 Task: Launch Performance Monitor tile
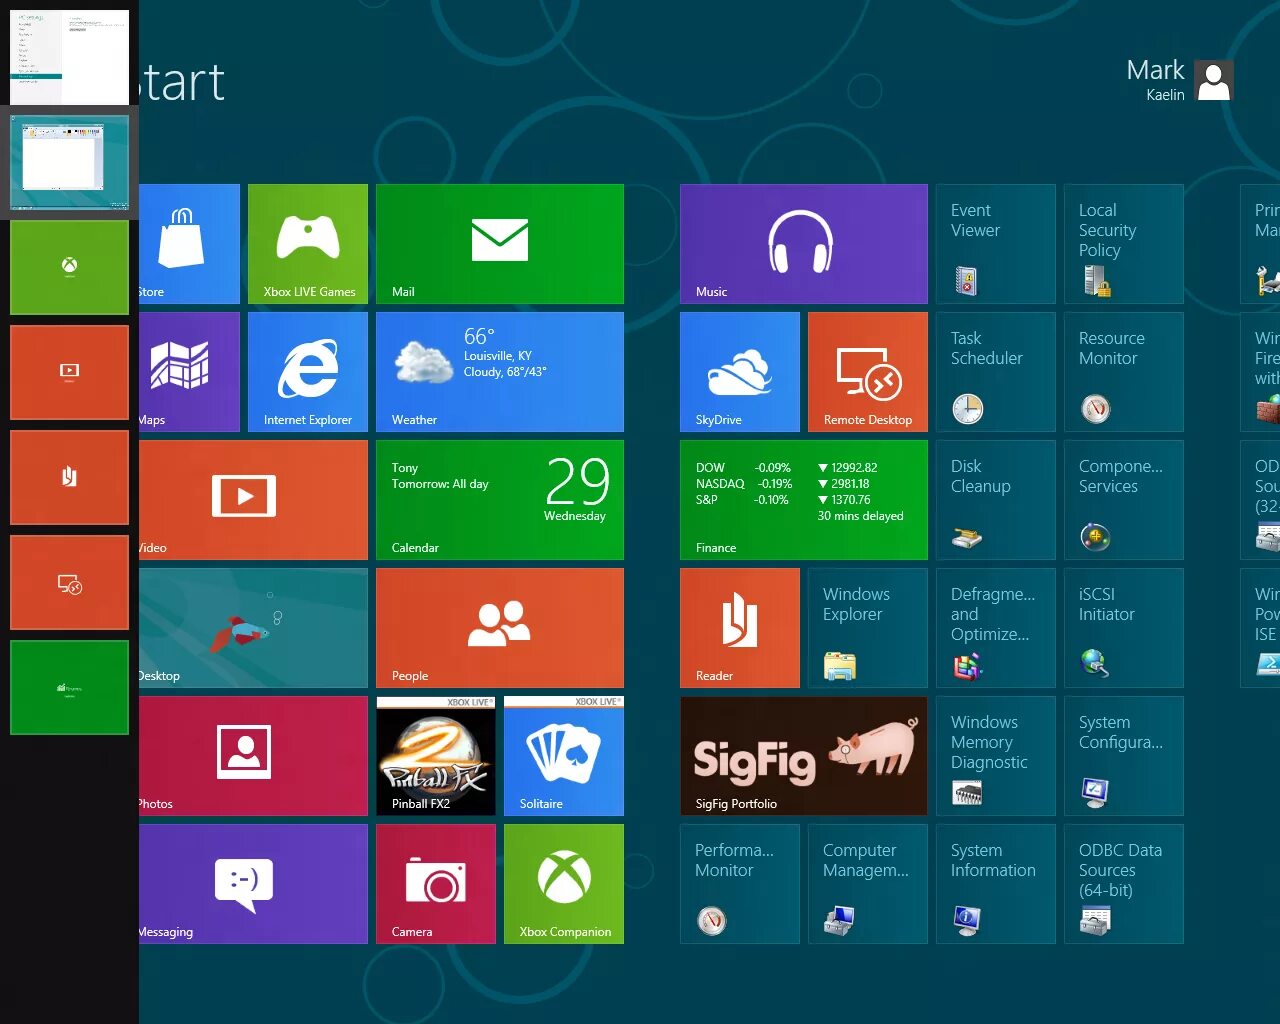point(740,884)
